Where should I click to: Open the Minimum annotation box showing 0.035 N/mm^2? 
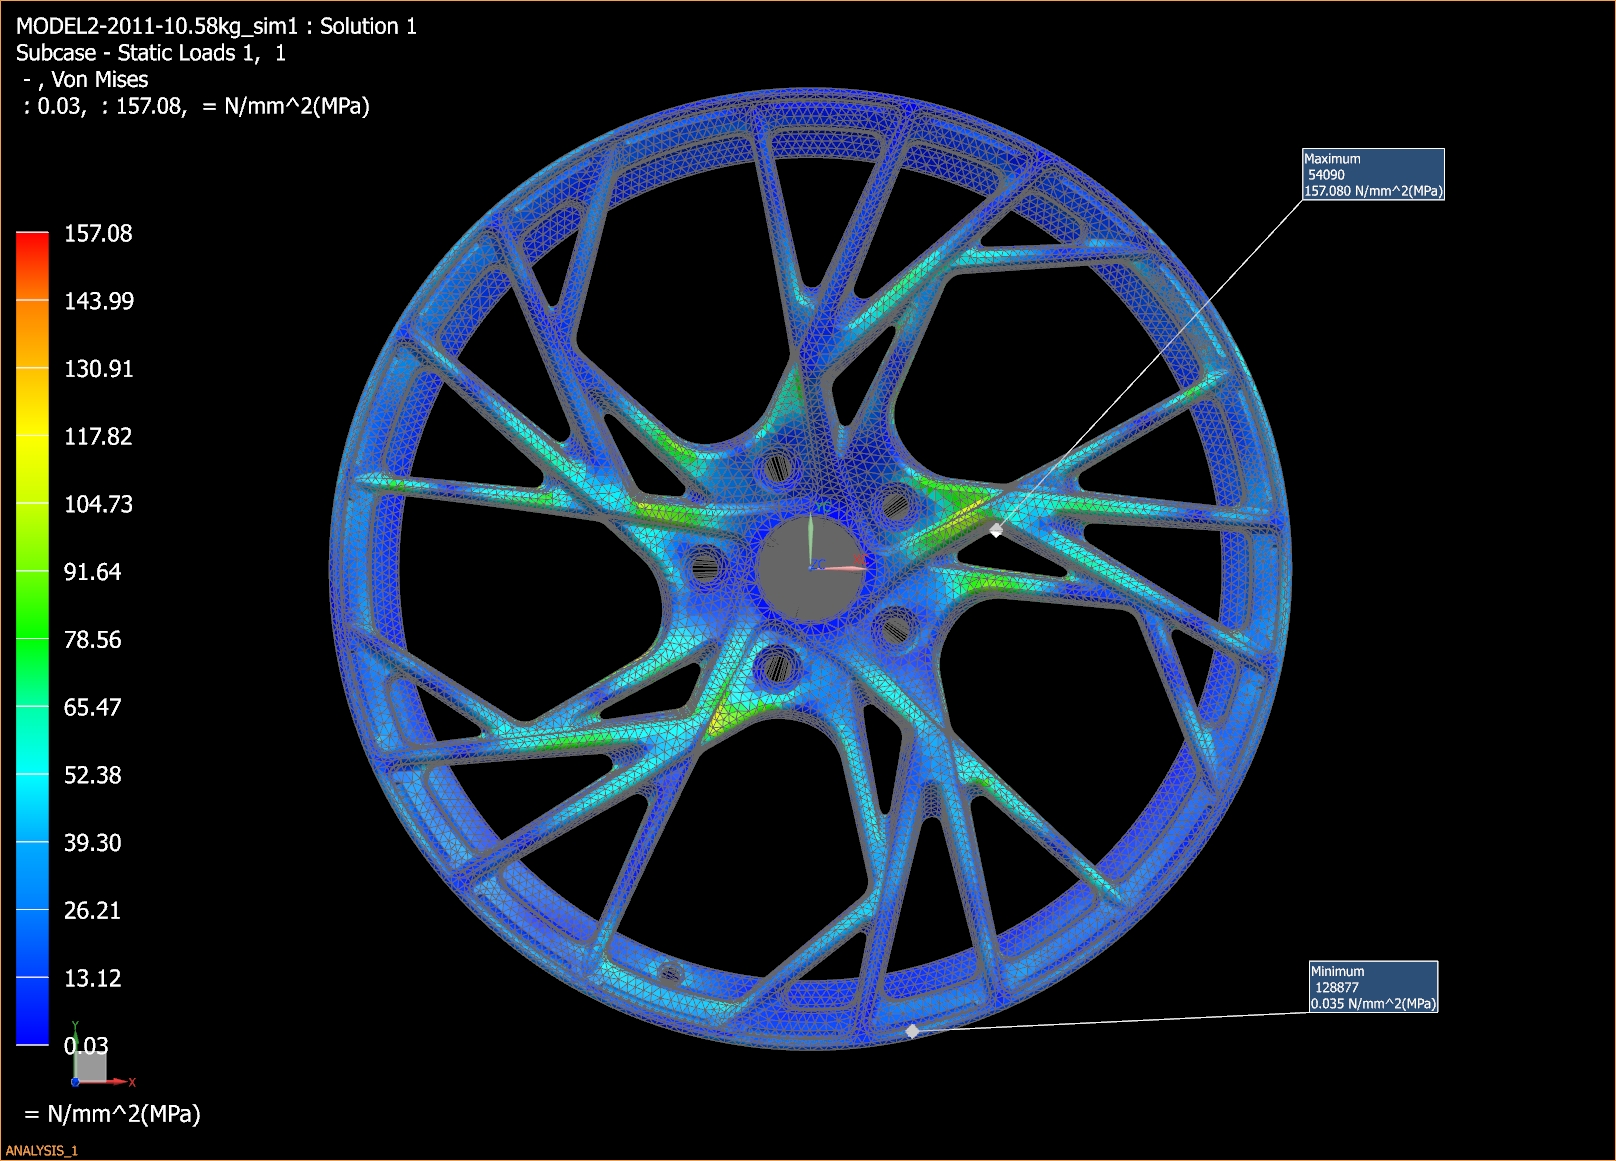pyautogui.click(x=1373, y=987)
